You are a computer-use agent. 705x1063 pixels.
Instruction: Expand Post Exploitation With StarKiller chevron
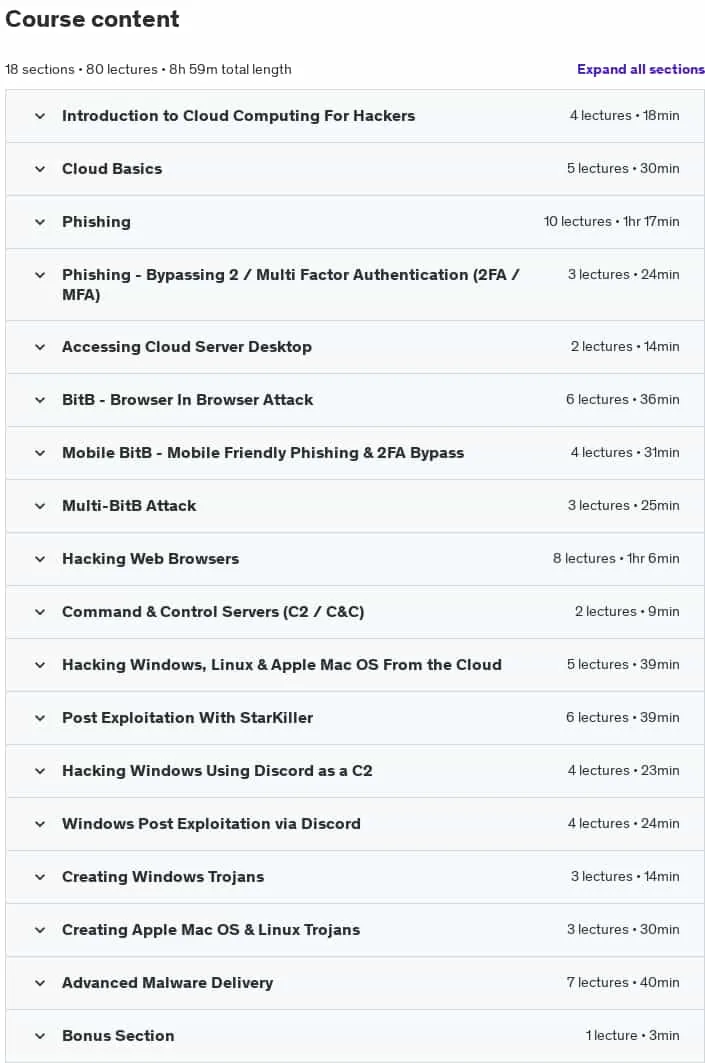click(x=40, y=718)
